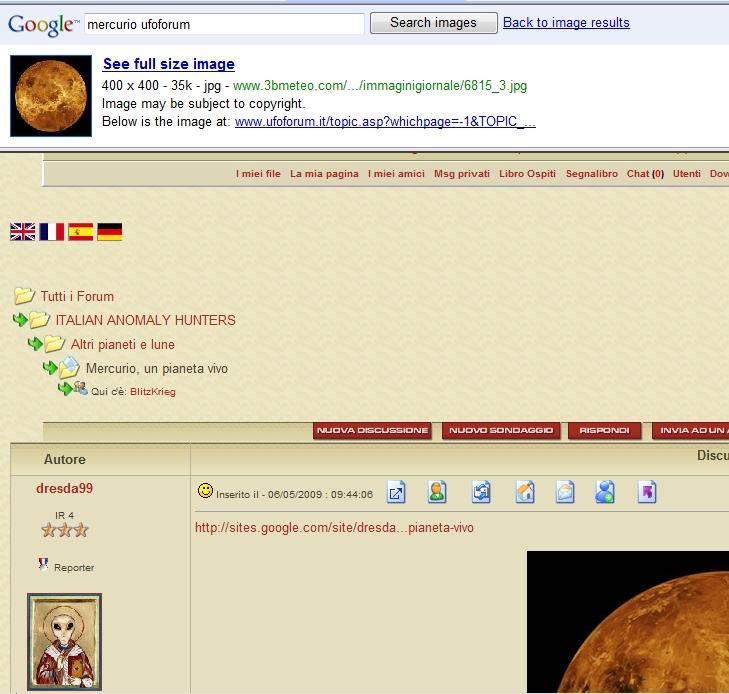Open I miei amici menu item
The height and width of the screenshot is (694, 729).
pos(396,174)
